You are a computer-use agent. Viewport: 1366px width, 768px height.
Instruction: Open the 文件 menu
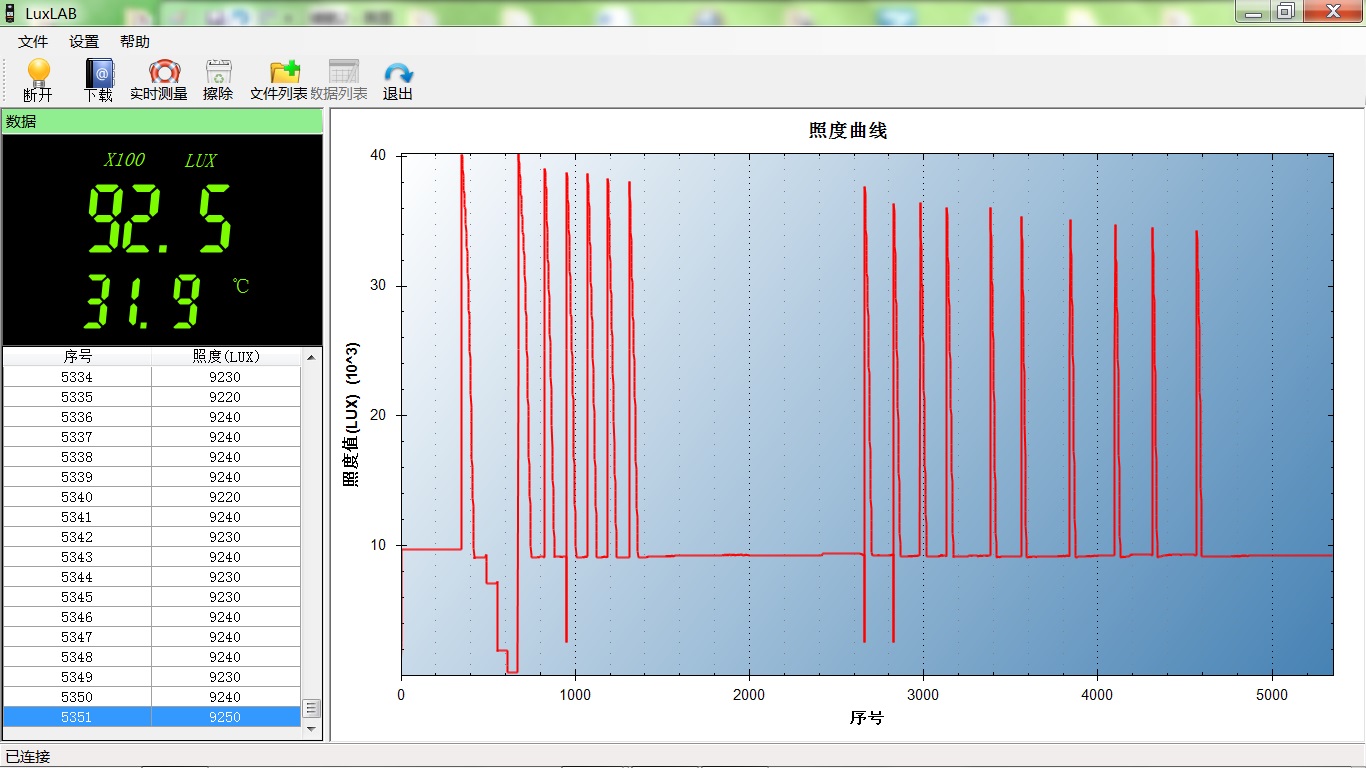coord(33,42)
